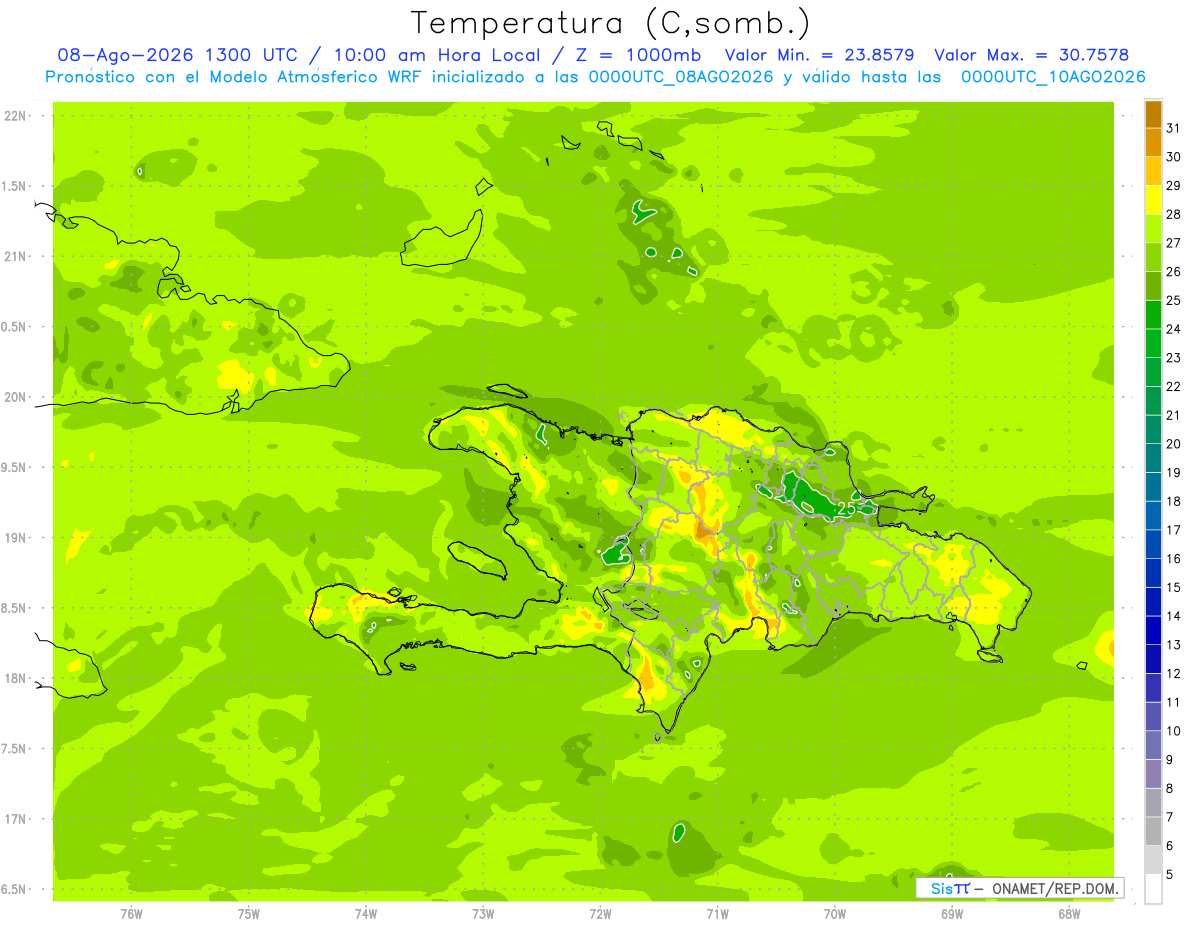Select "Valor Max. = 30.7578"
The image size is (1200, 927).
[x=1031, y=55]
